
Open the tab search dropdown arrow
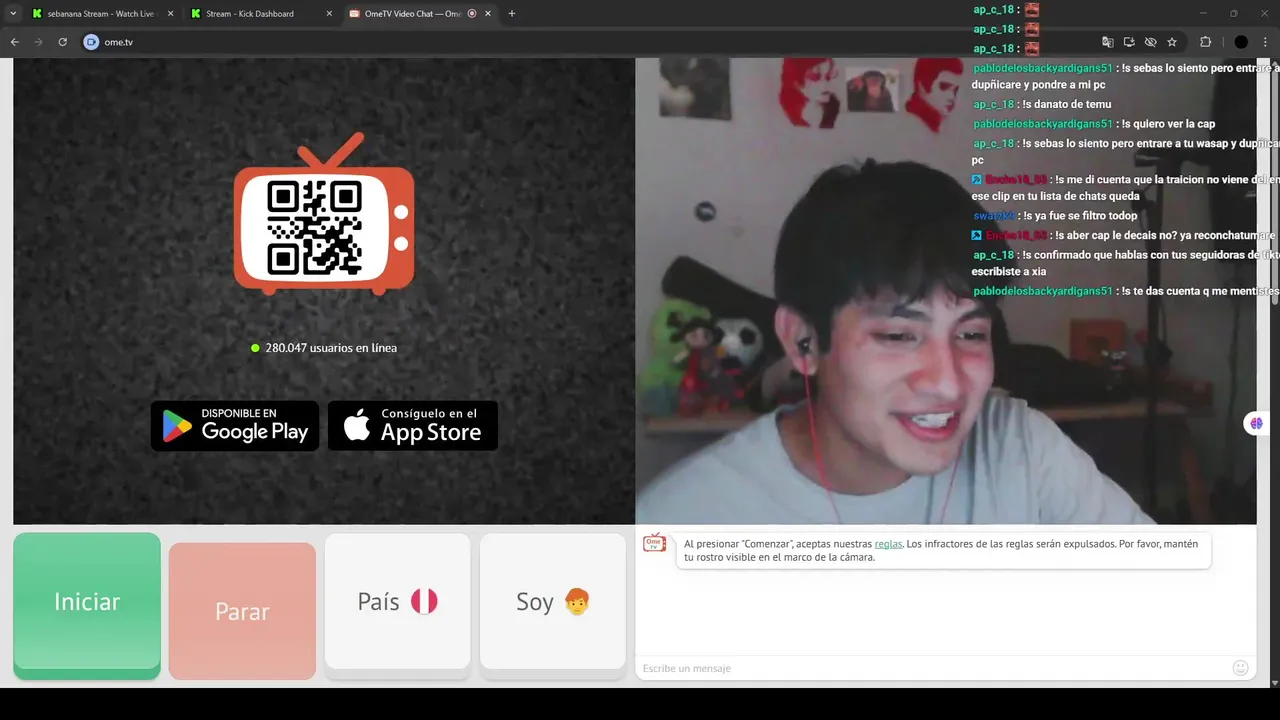pyautogui.click(x=13, y=14)
